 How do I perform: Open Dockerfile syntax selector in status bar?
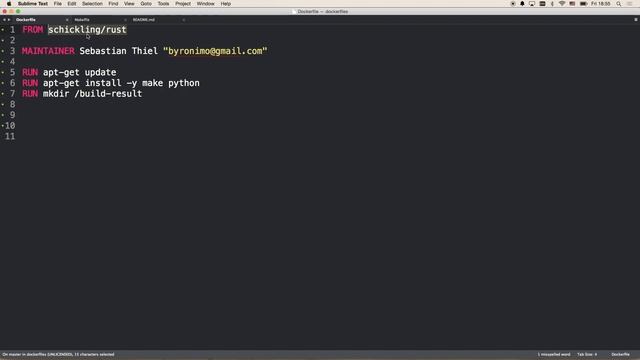pos(620,354)
